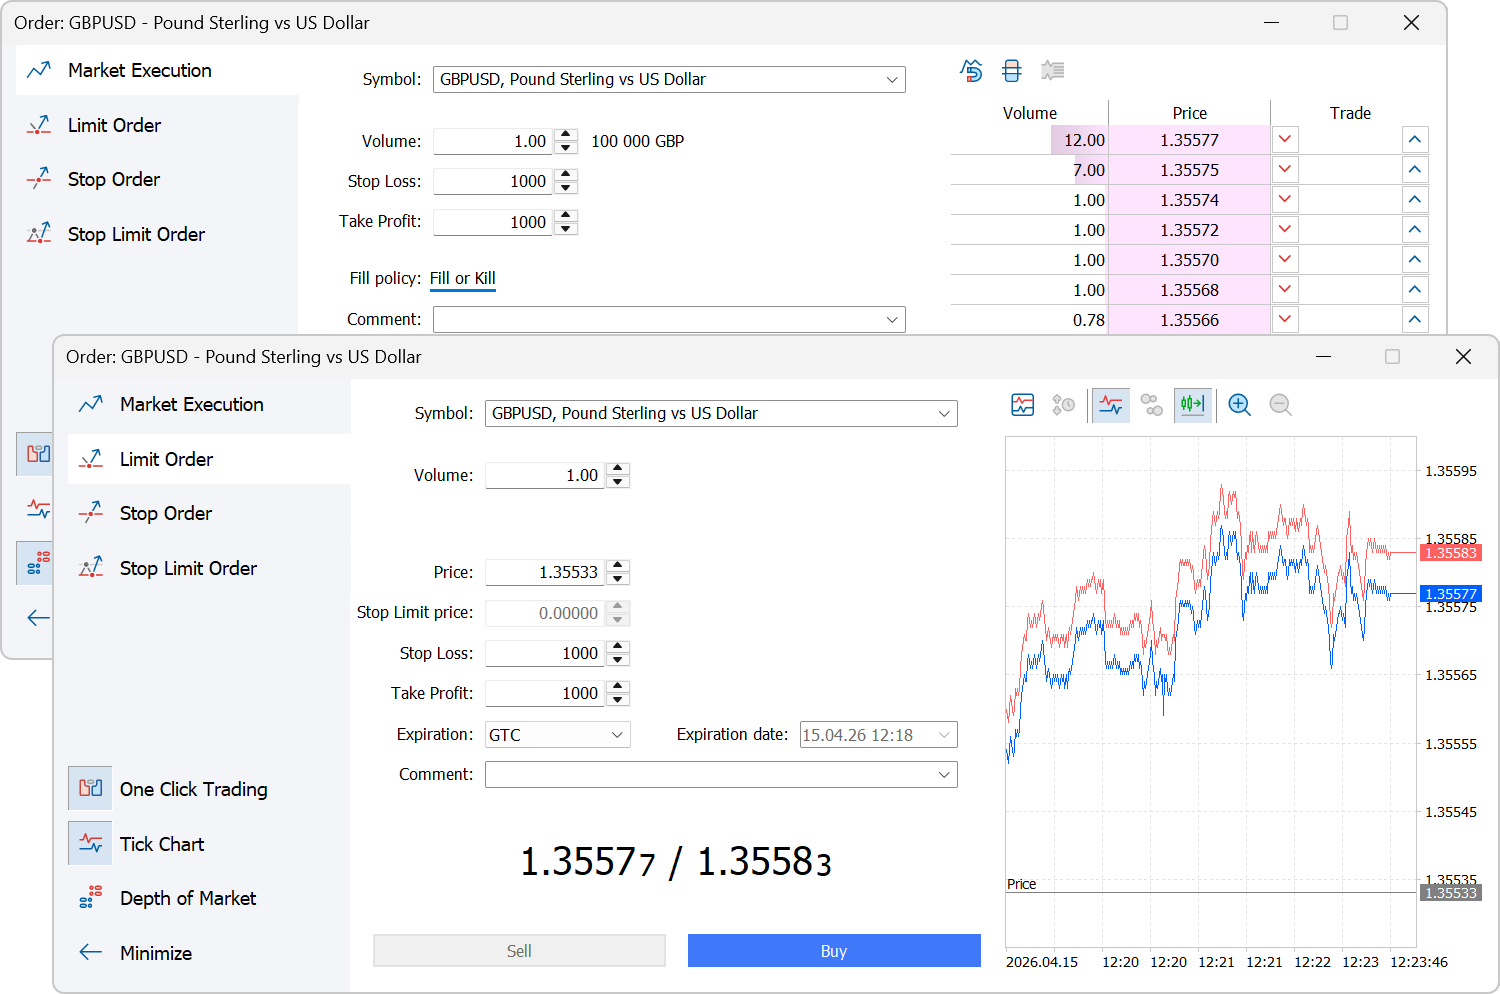Open the GBPUSD Symbol dropdown
This screenshot has height=994, width=1500.
(x=943, y=413)
